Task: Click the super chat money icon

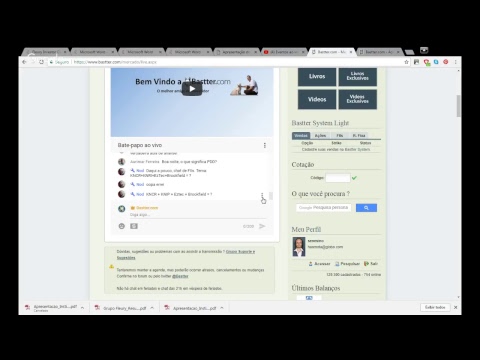Action: point(134,226)
